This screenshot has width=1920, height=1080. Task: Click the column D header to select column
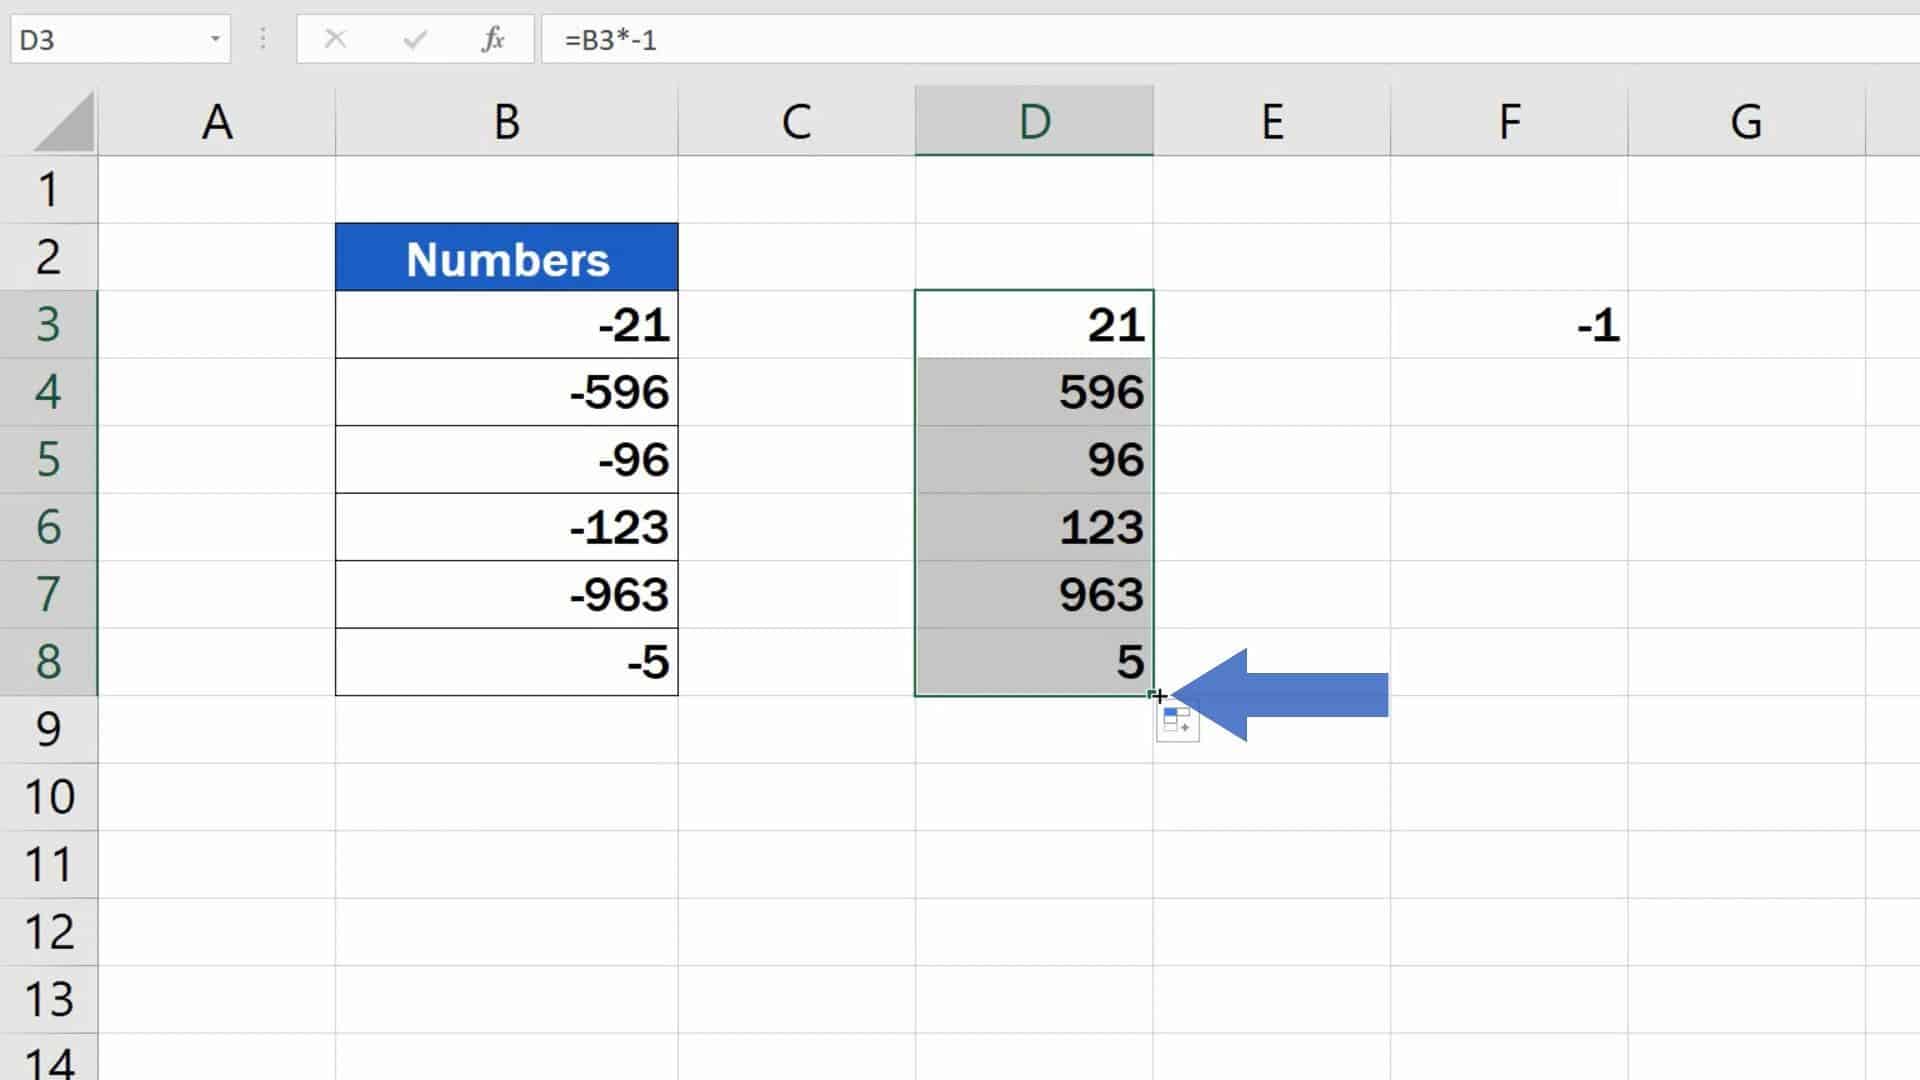(x=1034, y=120)
